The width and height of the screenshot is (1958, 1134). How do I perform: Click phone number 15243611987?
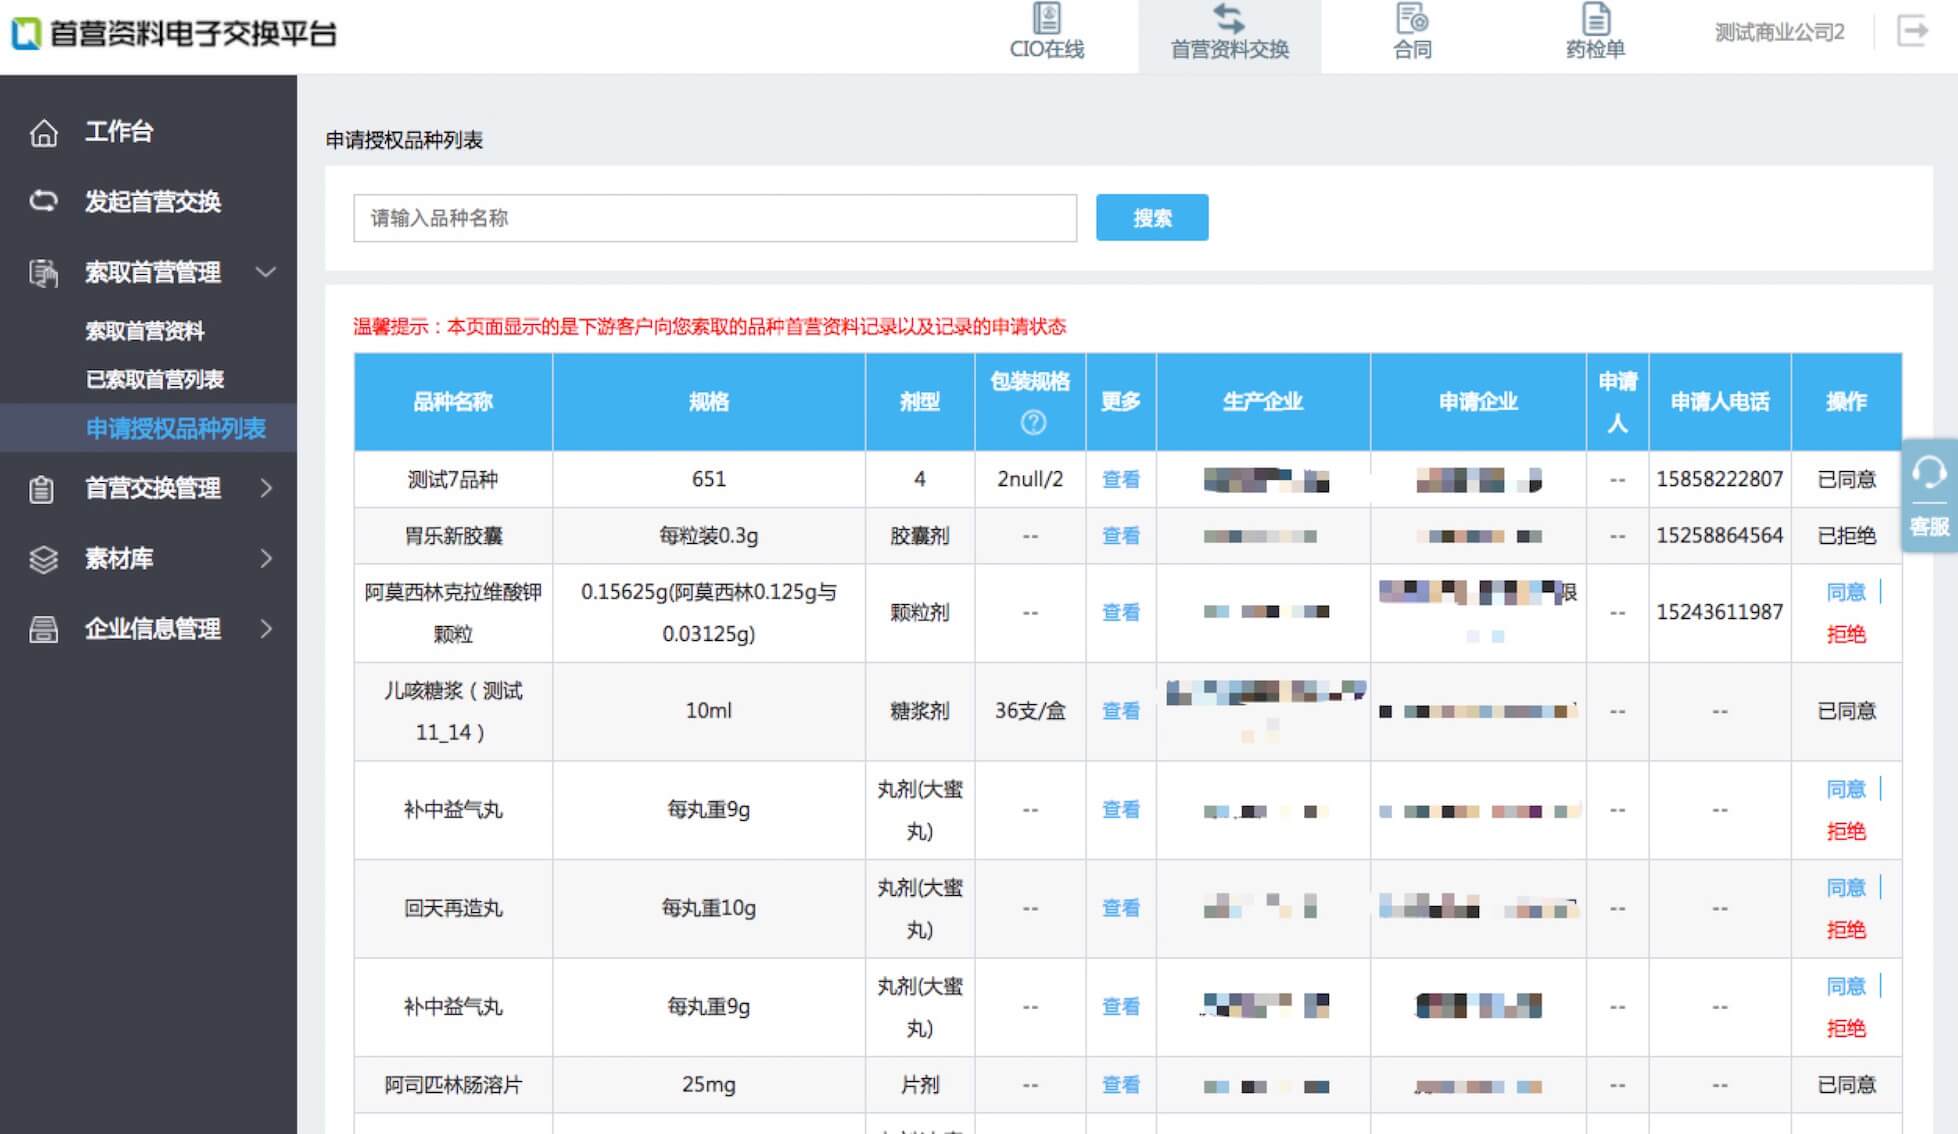(1719, 612)
